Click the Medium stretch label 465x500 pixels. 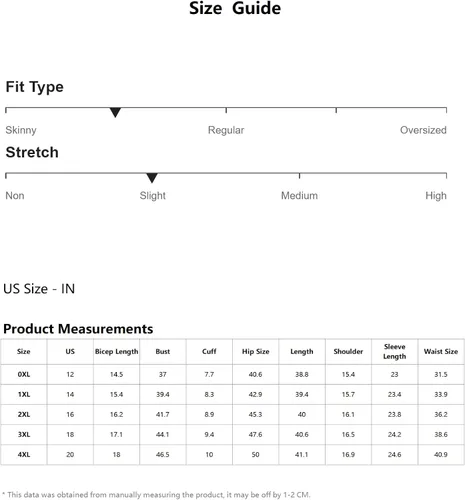point(299,195)
